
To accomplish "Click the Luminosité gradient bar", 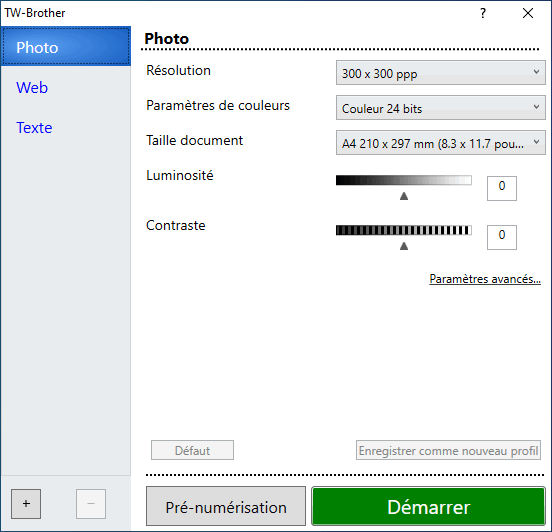I will pyautogui.click(x=404, y=180).
